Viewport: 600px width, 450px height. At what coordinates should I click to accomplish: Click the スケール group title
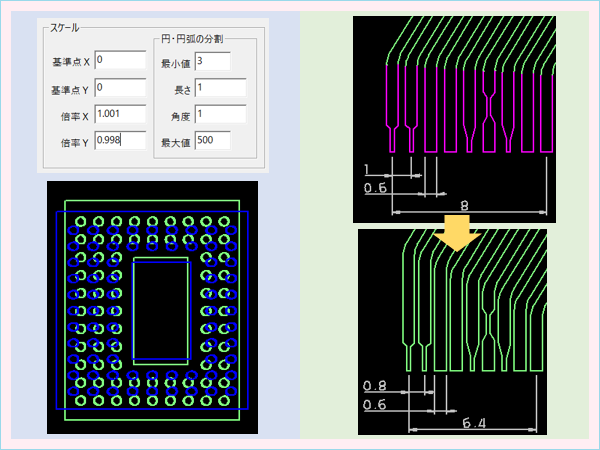click(65, 29)
